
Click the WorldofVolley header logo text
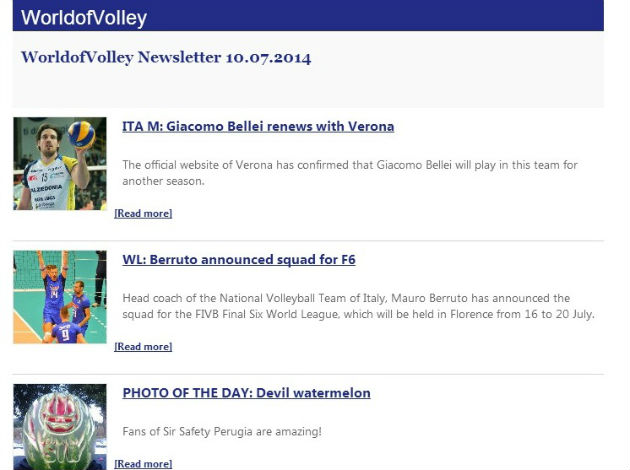tap(84, 17)
